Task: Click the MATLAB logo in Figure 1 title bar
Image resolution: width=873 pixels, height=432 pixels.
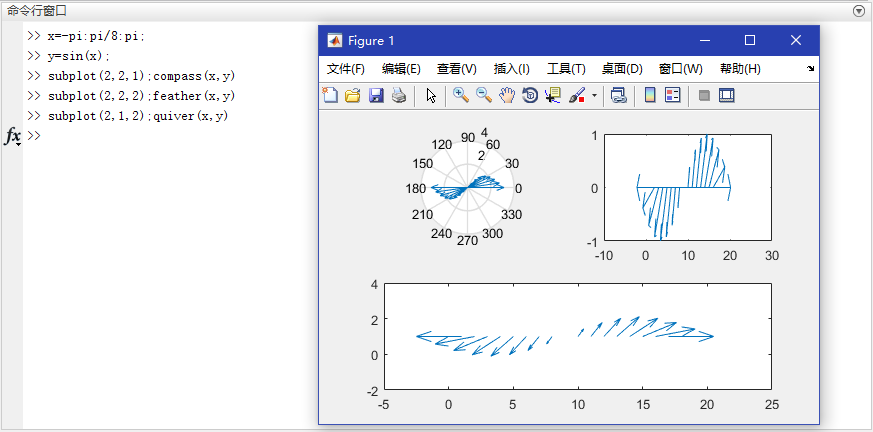Action: point(334,41)
